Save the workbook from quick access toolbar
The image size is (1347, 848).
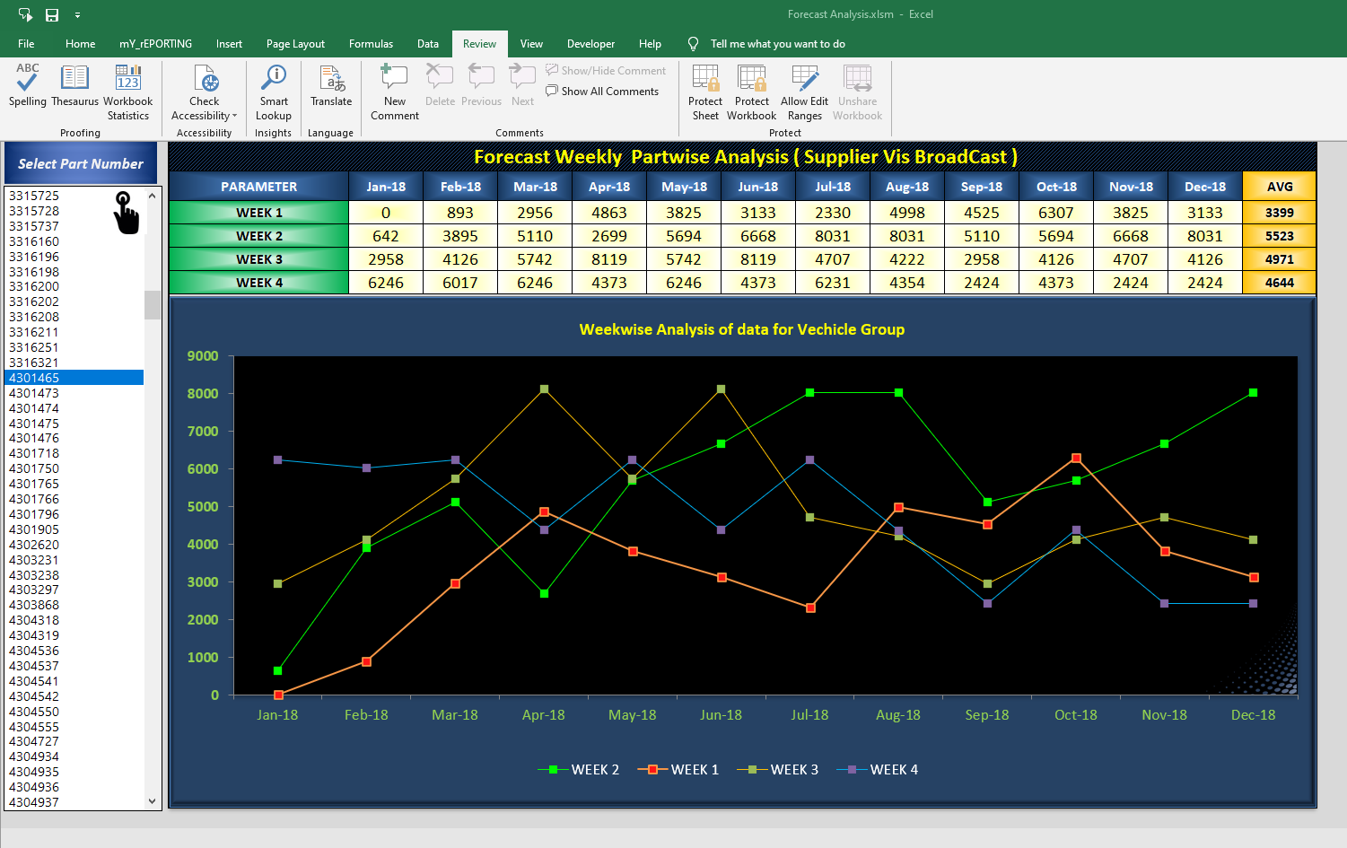click(x=52, y=15)
